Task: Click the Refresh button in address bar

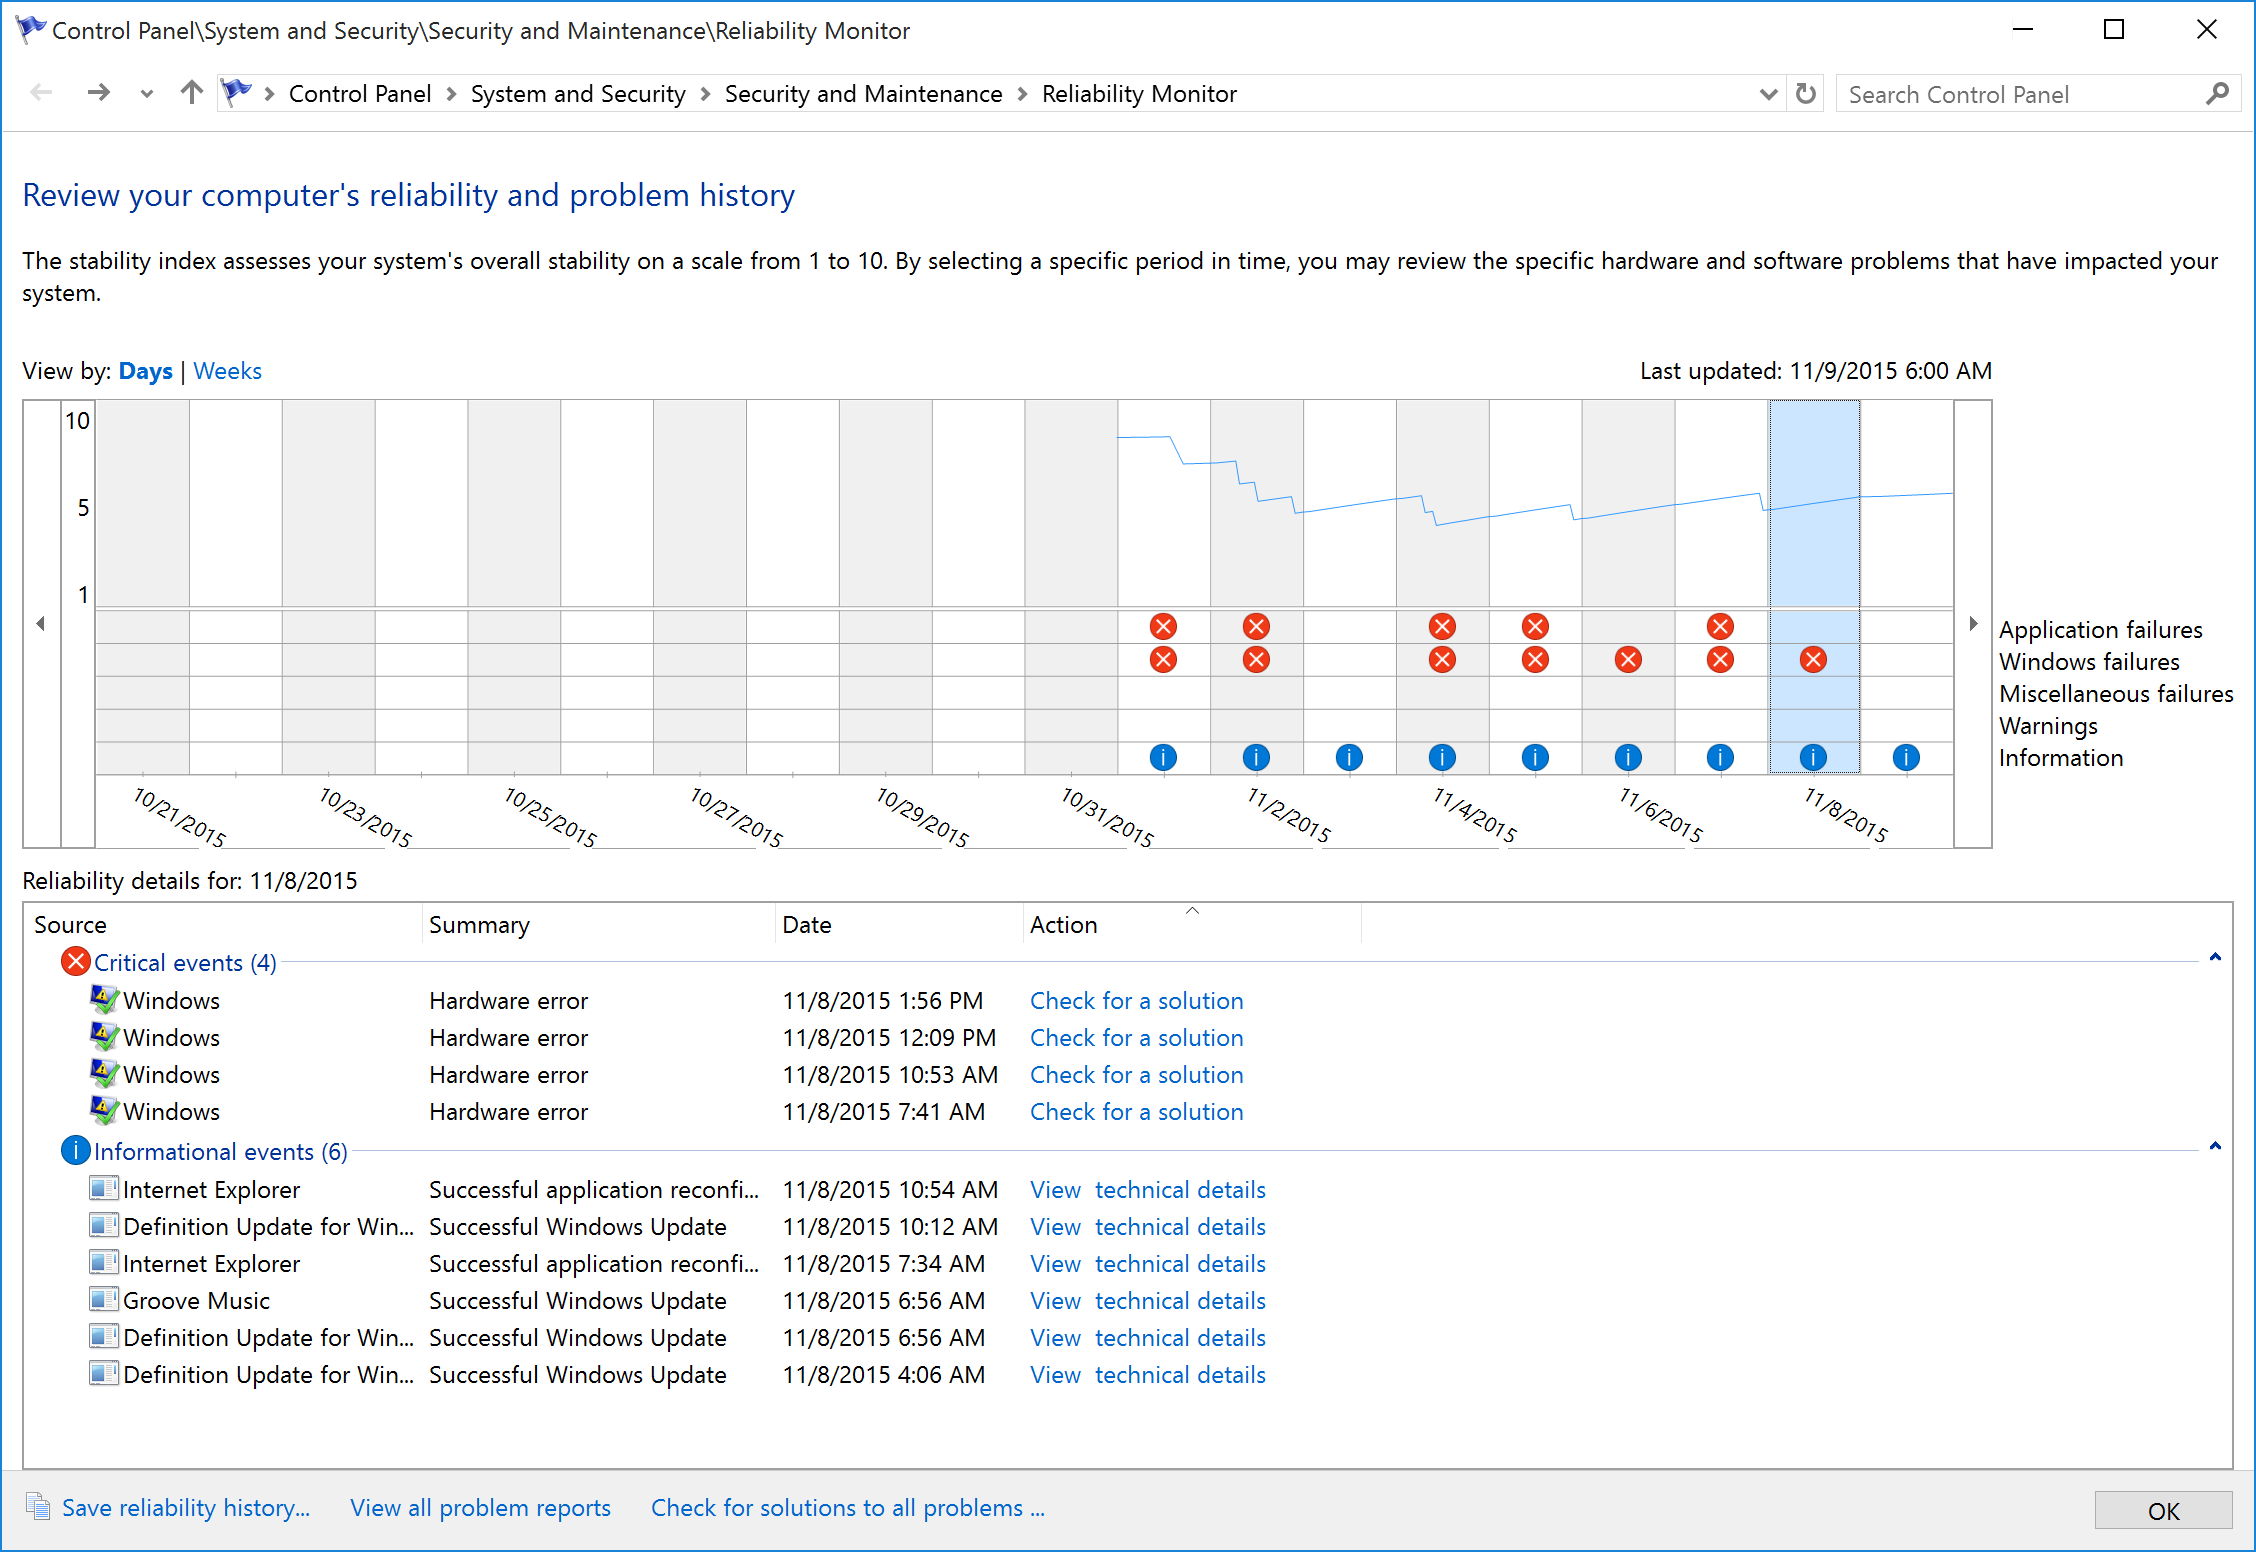Action: point(1805,94)
